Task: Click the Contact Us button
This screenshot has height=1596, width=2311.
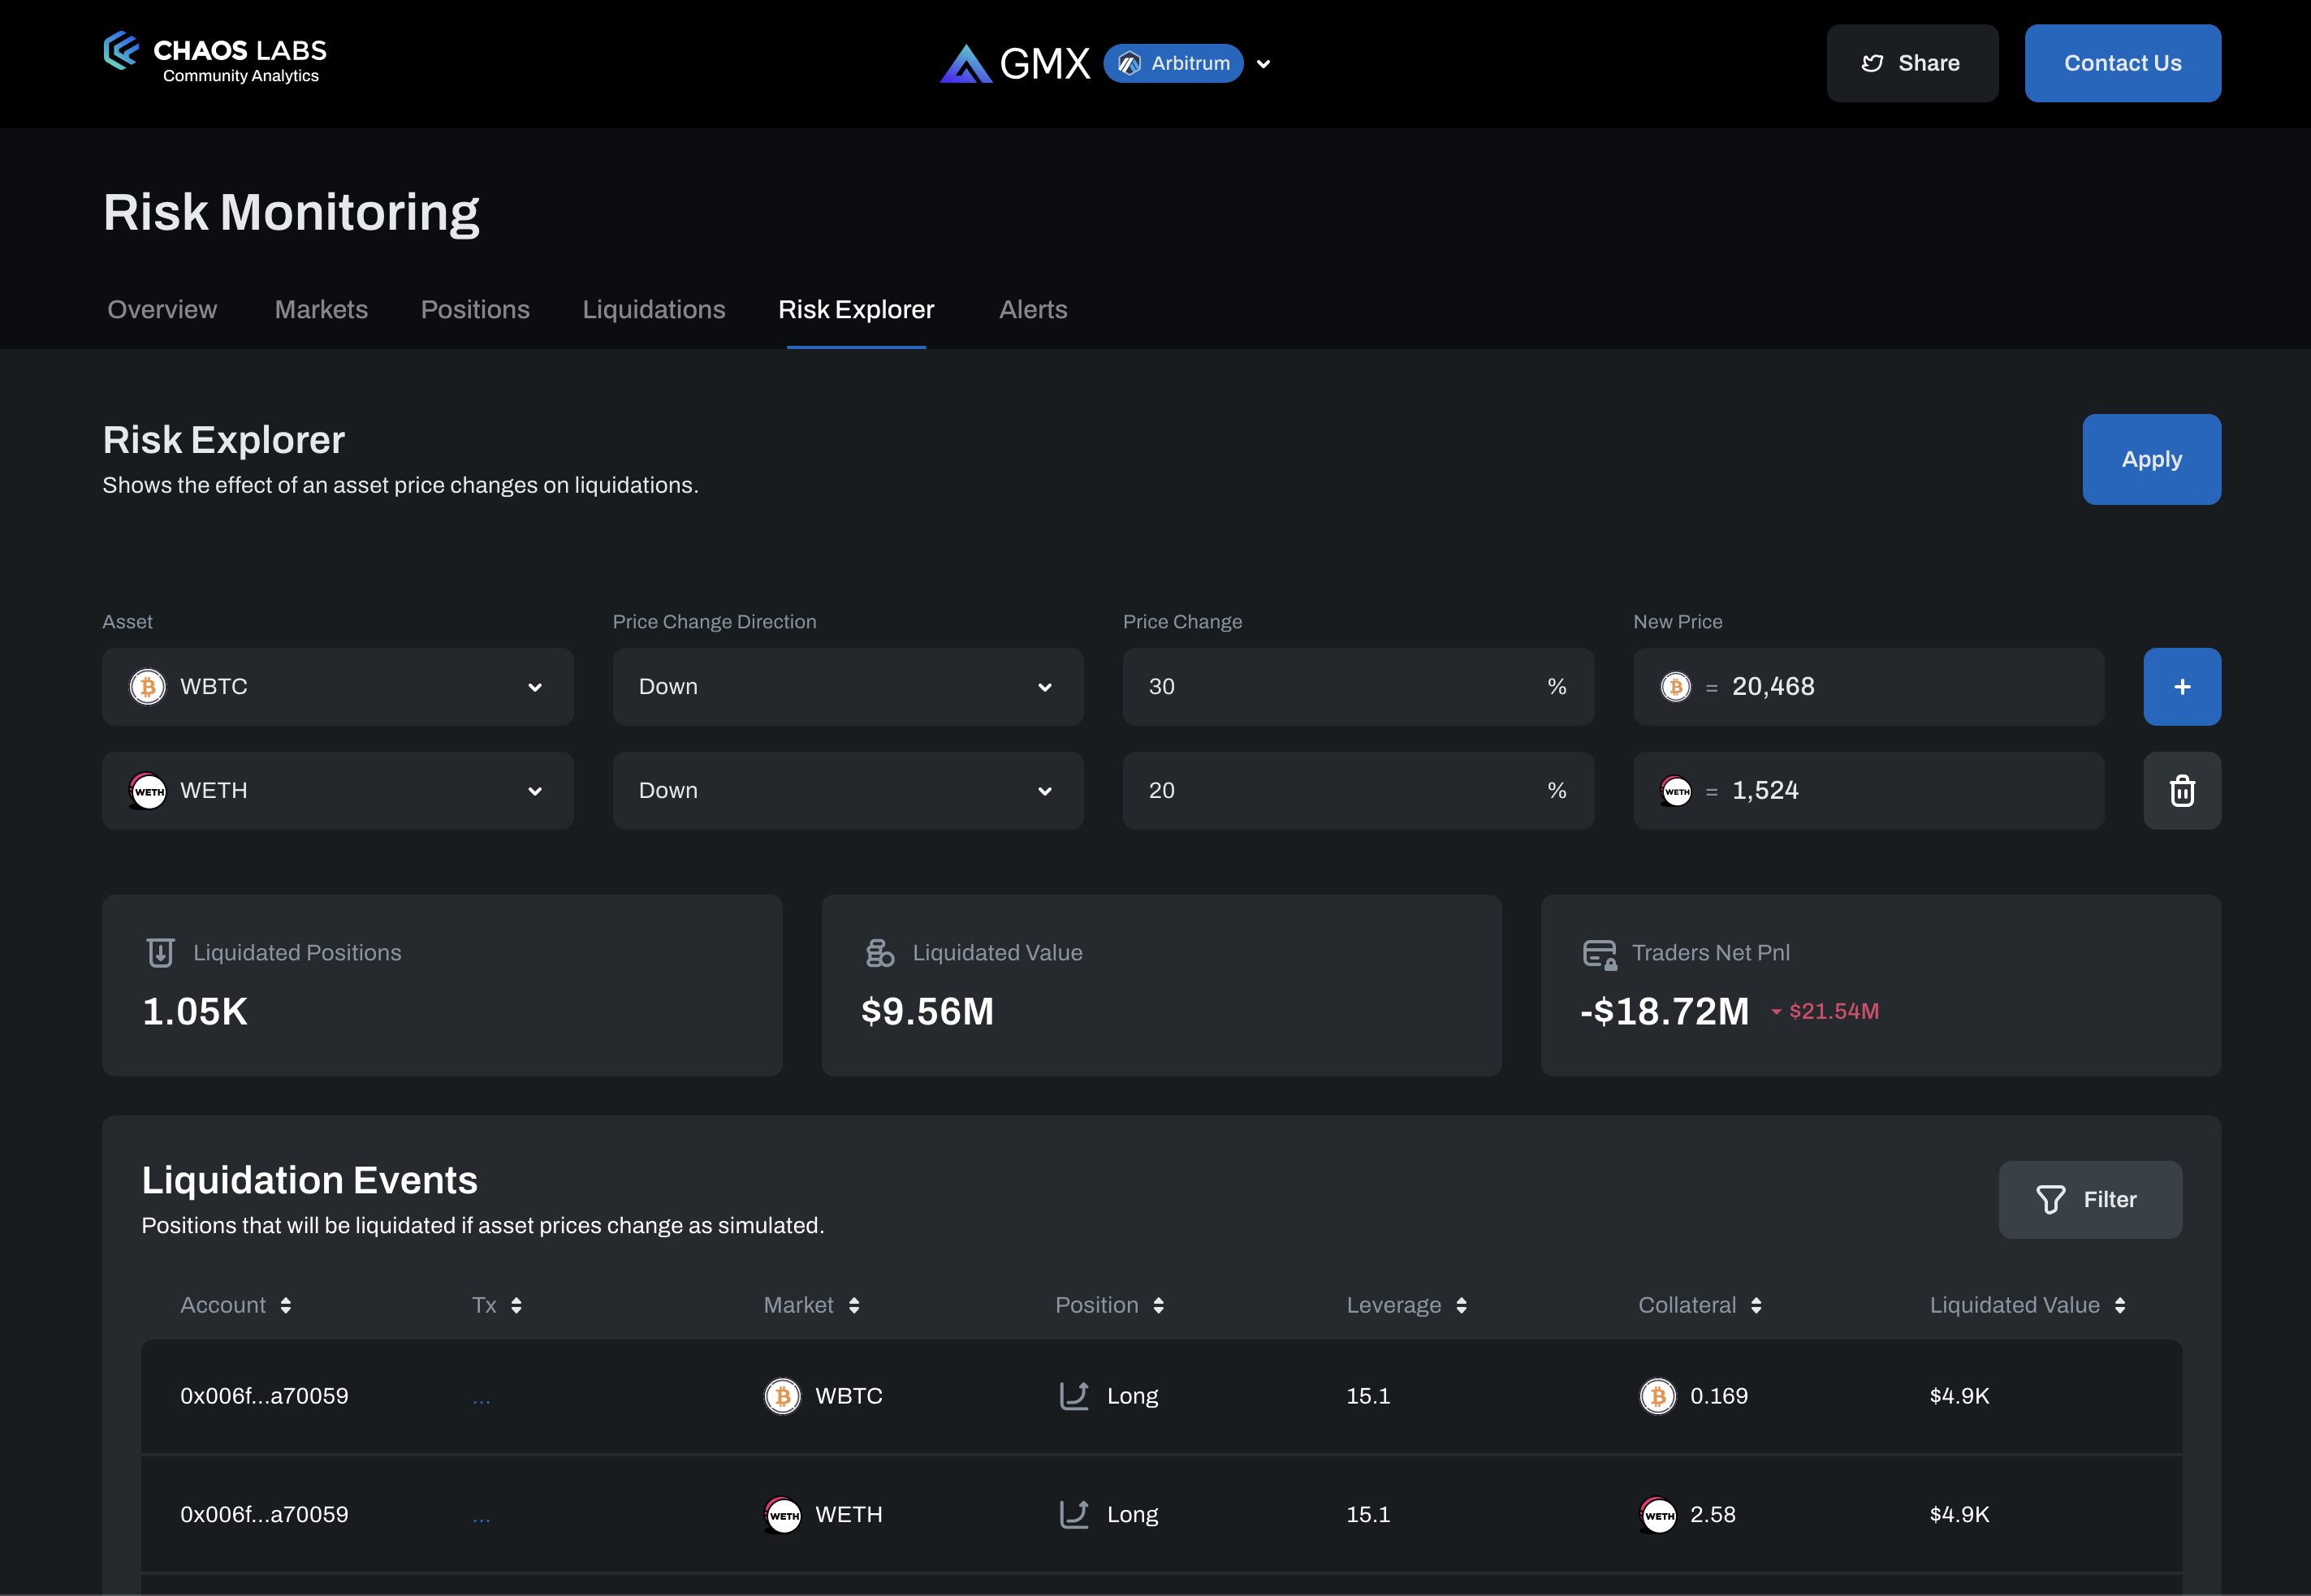Action: 2122,63
